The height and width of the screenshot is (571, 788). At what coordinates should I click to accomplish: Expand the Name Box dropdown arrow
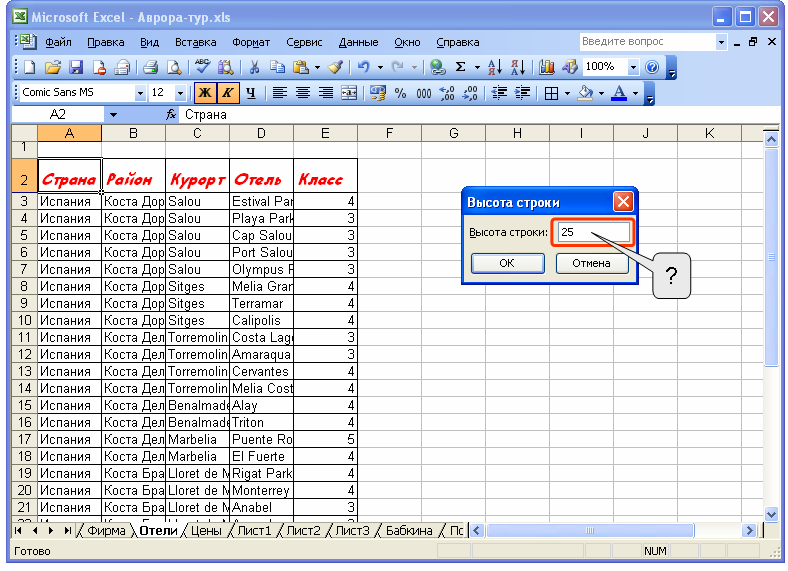click(x=113, y=115)
